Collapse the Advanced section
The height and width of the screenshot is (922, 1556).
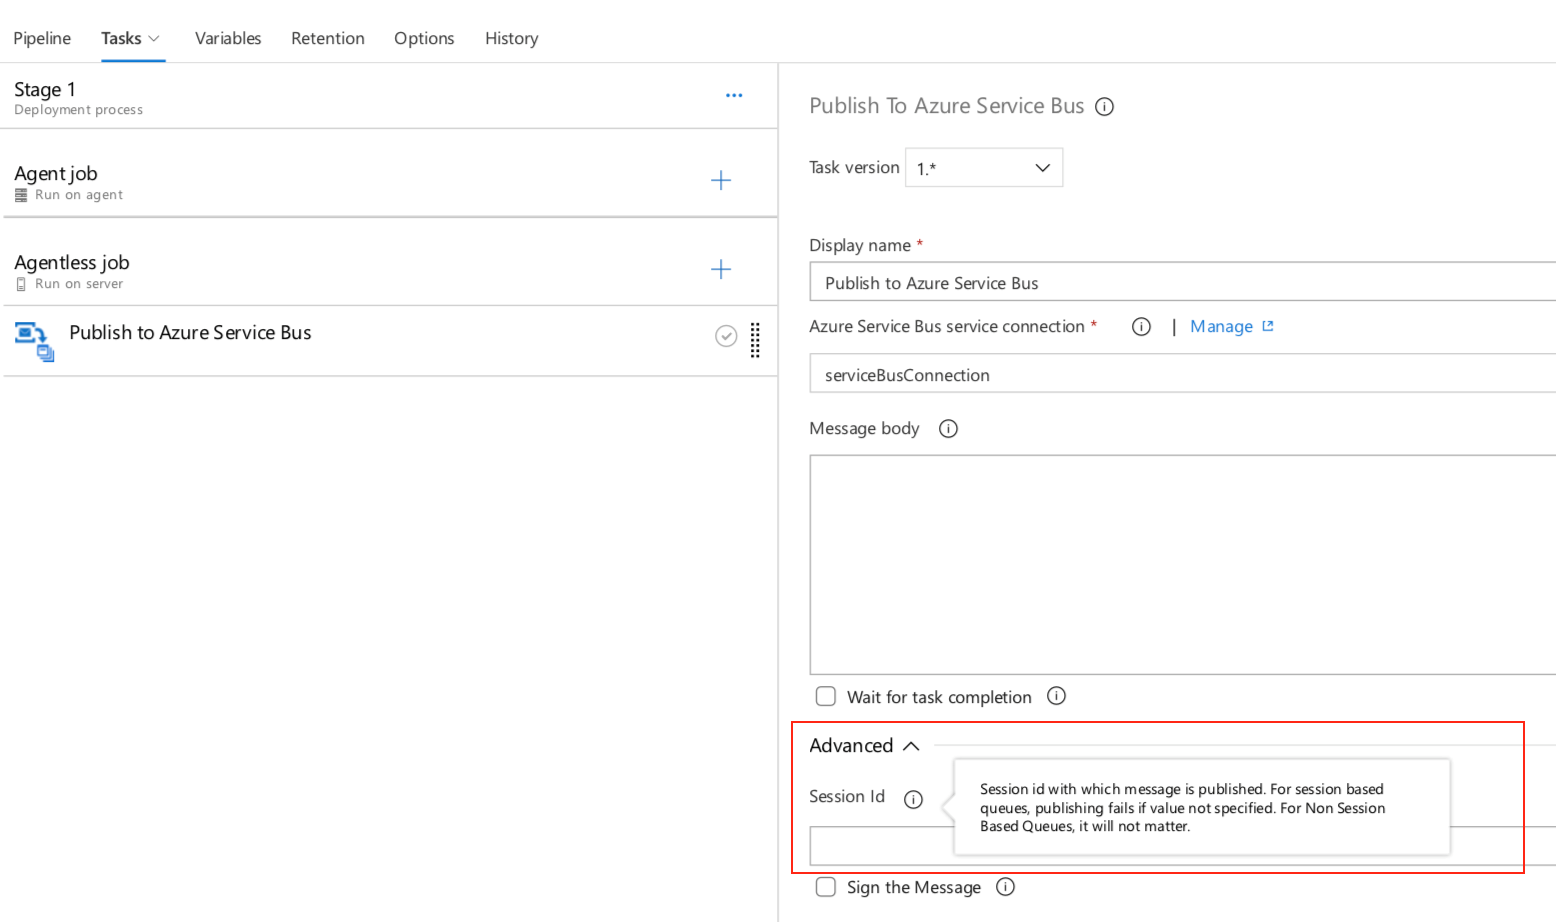tap(911, 745)
